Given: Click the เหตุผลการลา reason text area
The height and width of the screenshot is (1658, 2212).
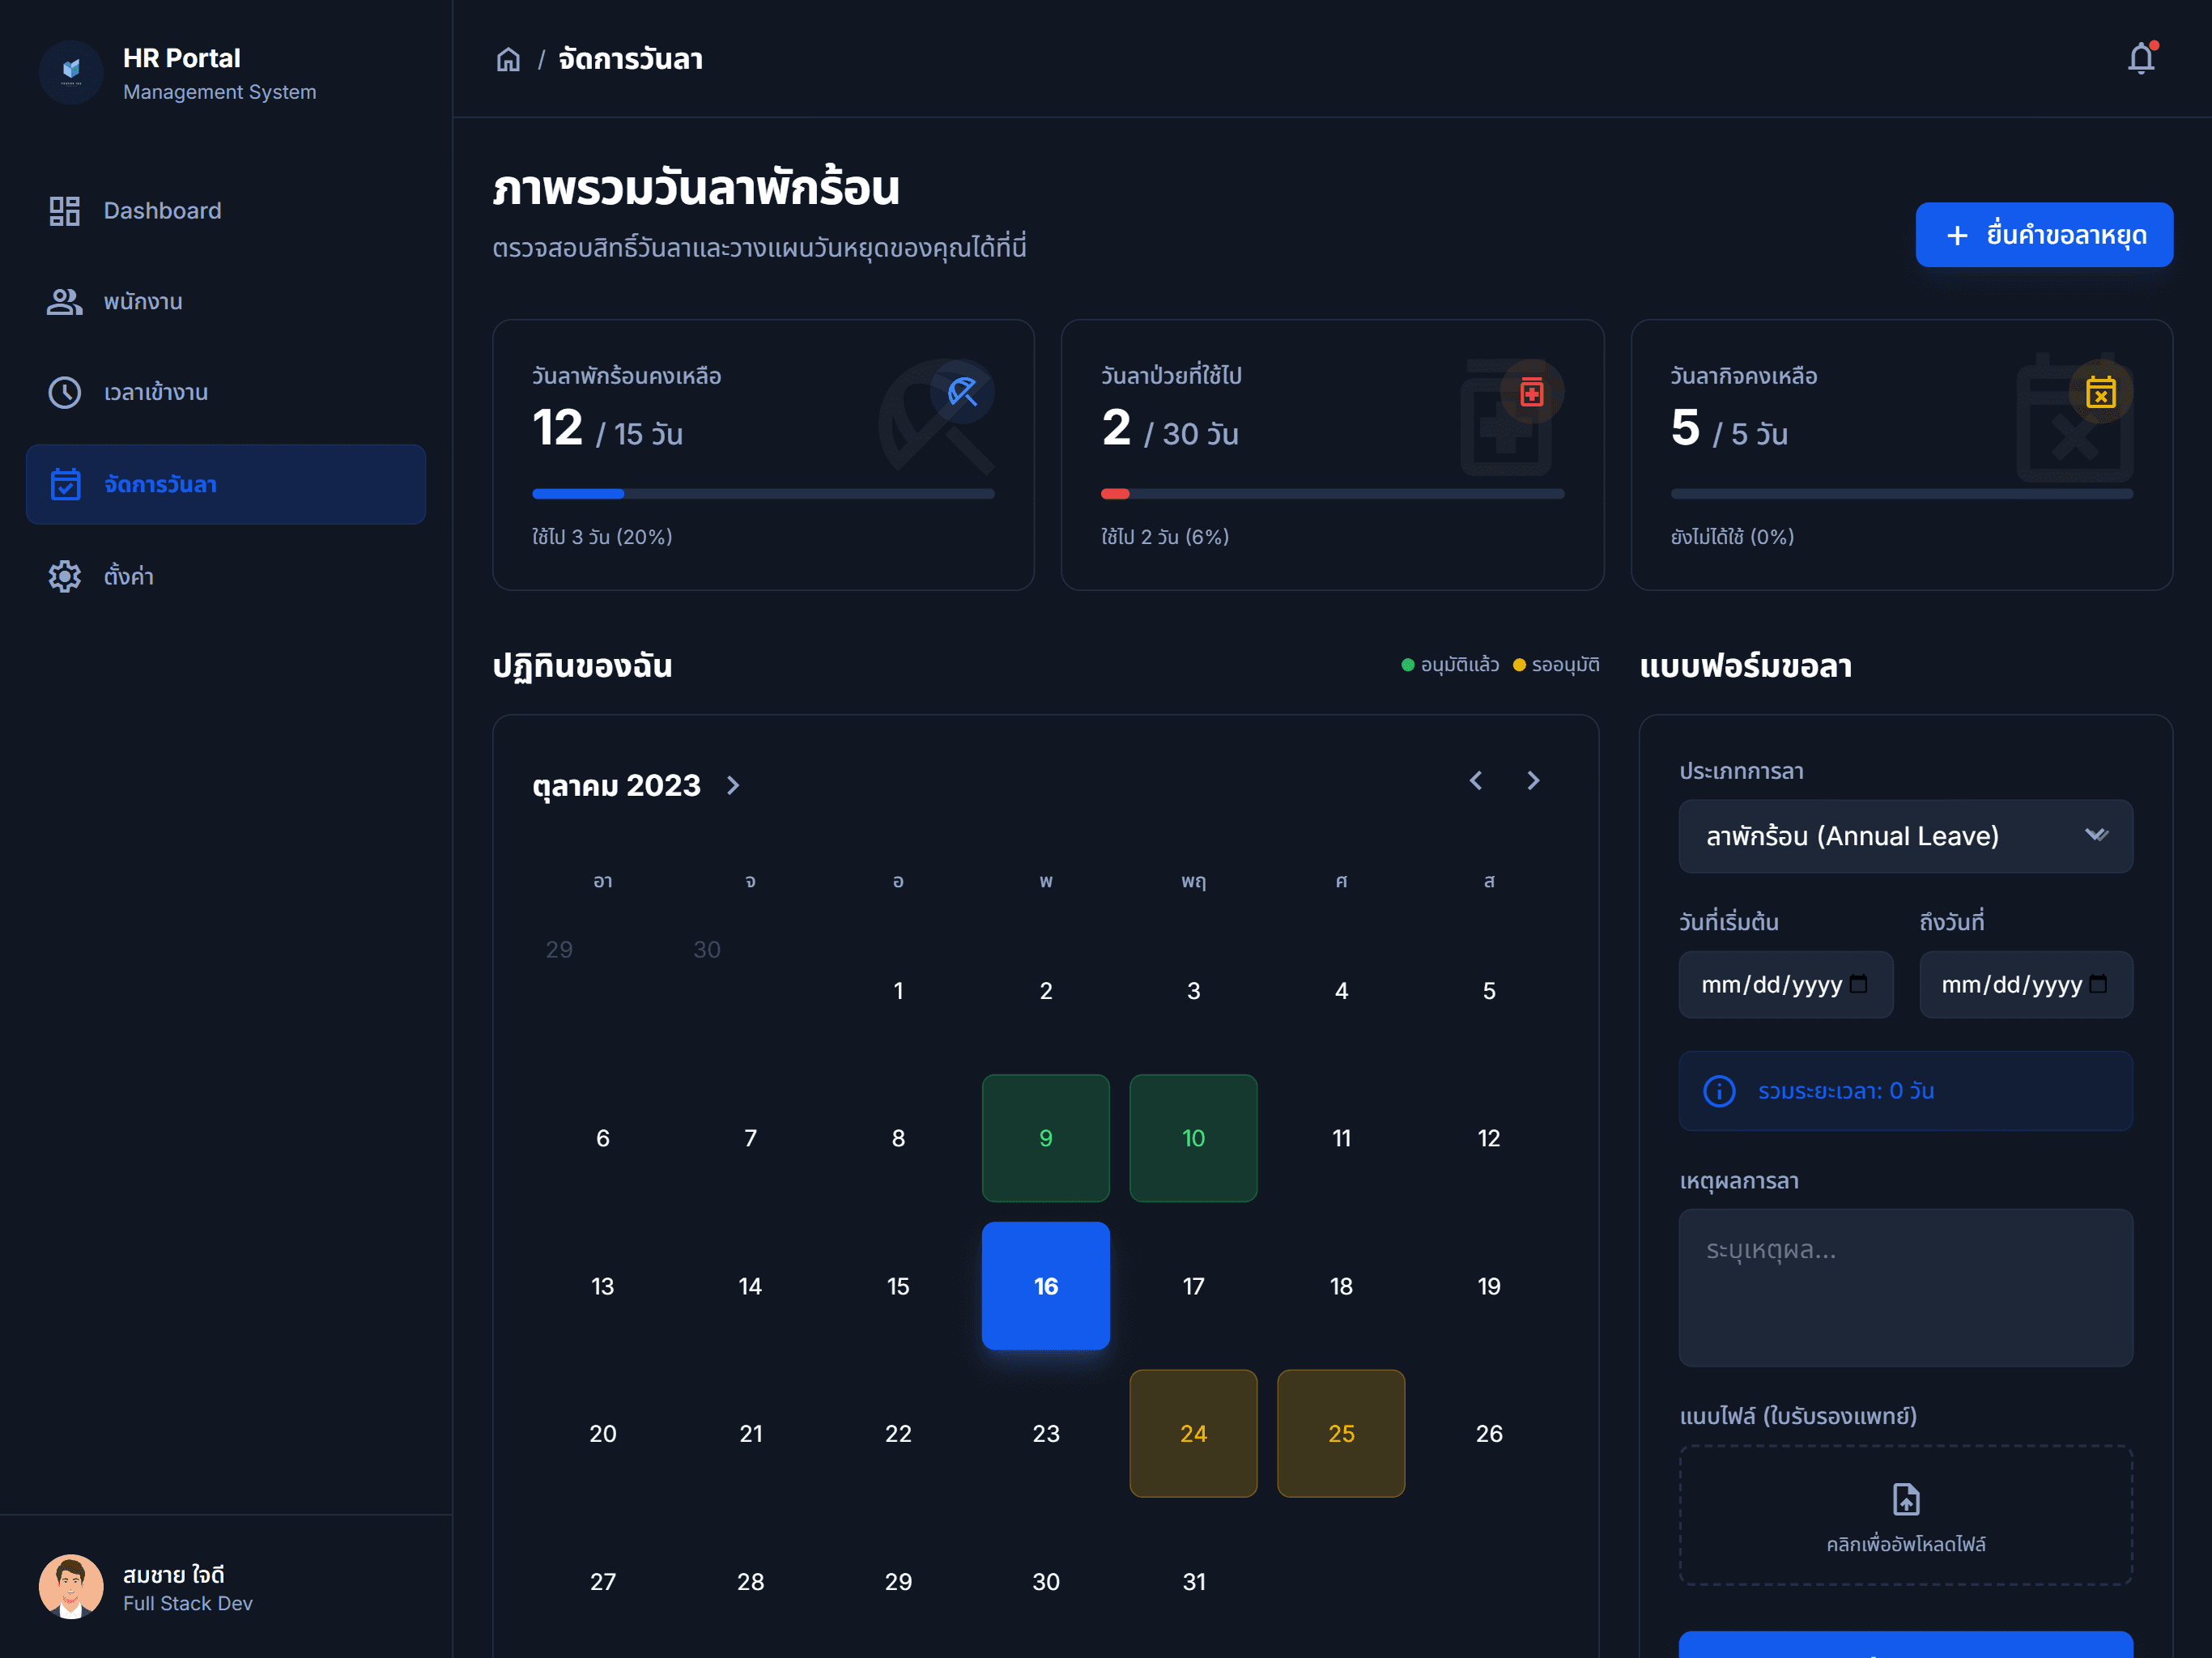Looking at the screenshot, I should 1905,1287.
